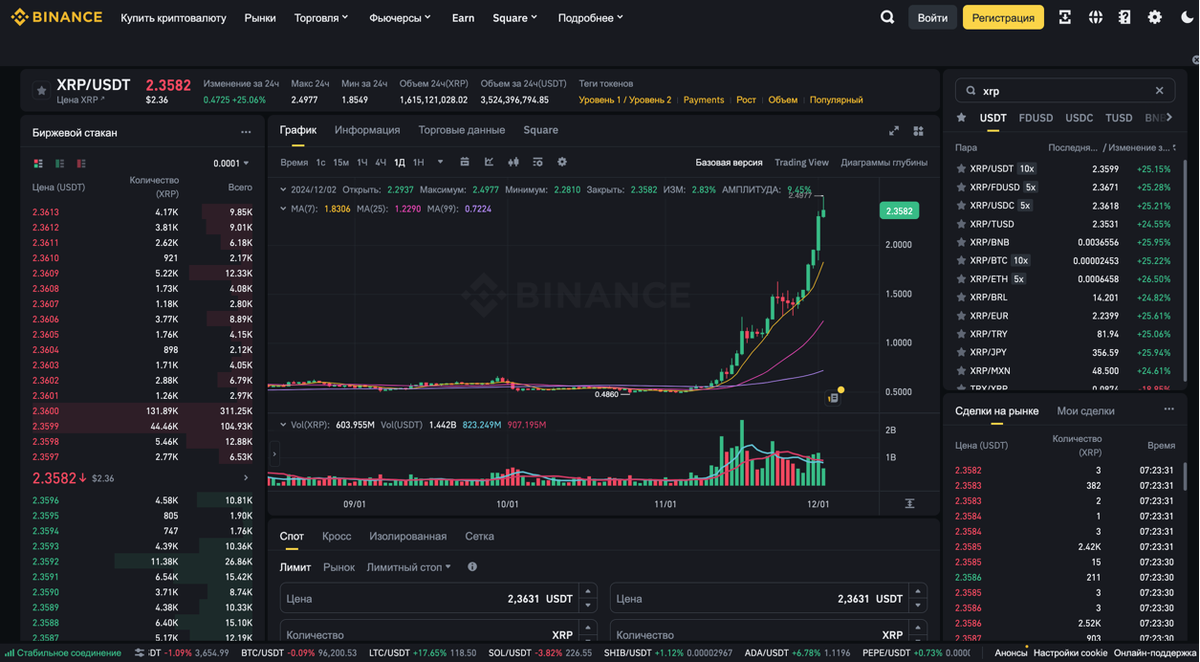
Task: Favorite XRP/USDT using the star in the header
Action: [41, 91]
